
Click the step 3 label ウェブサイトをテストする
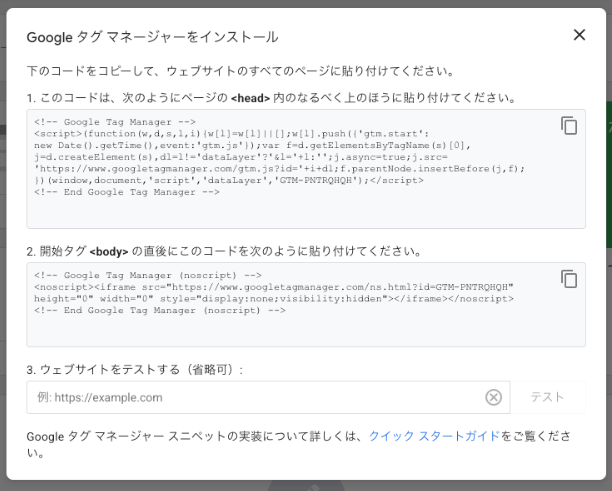pyautogui.click(x=135, y=369)
